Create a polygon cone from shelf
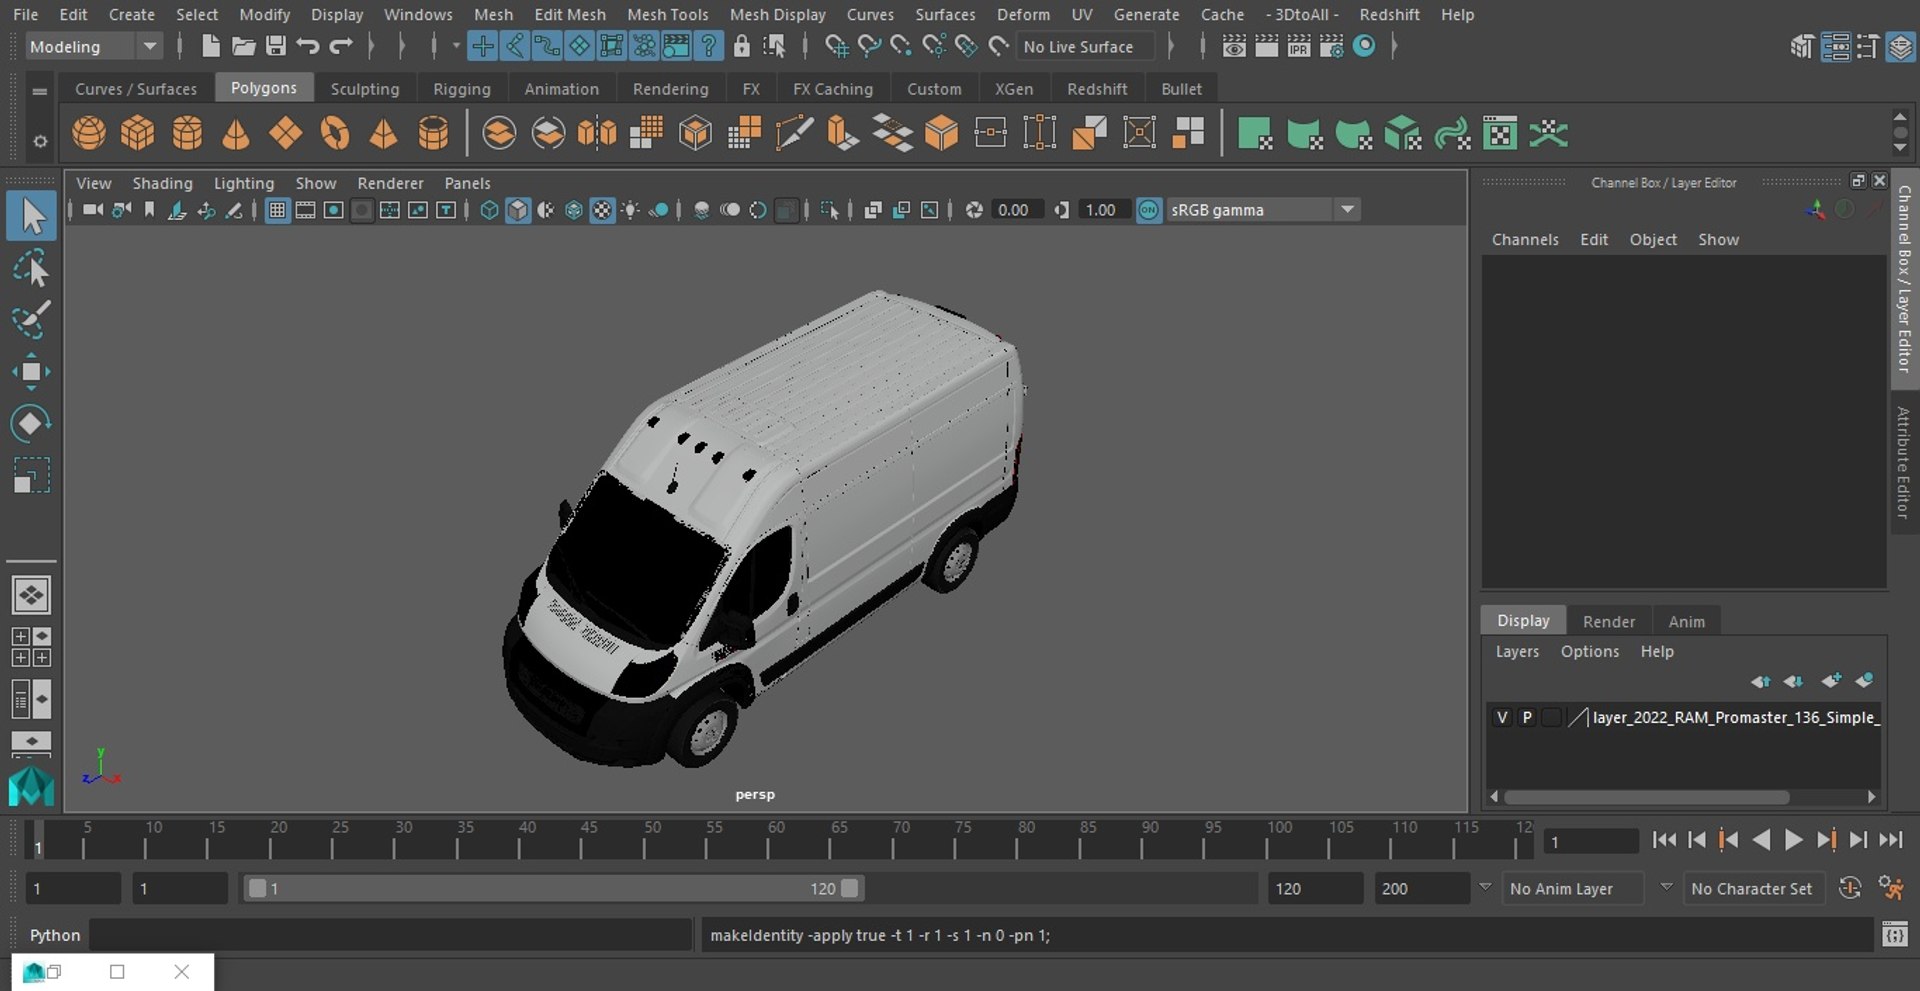Image resolution: width=1920 pixels, height=991 pixels. click(x=236, y=133)
